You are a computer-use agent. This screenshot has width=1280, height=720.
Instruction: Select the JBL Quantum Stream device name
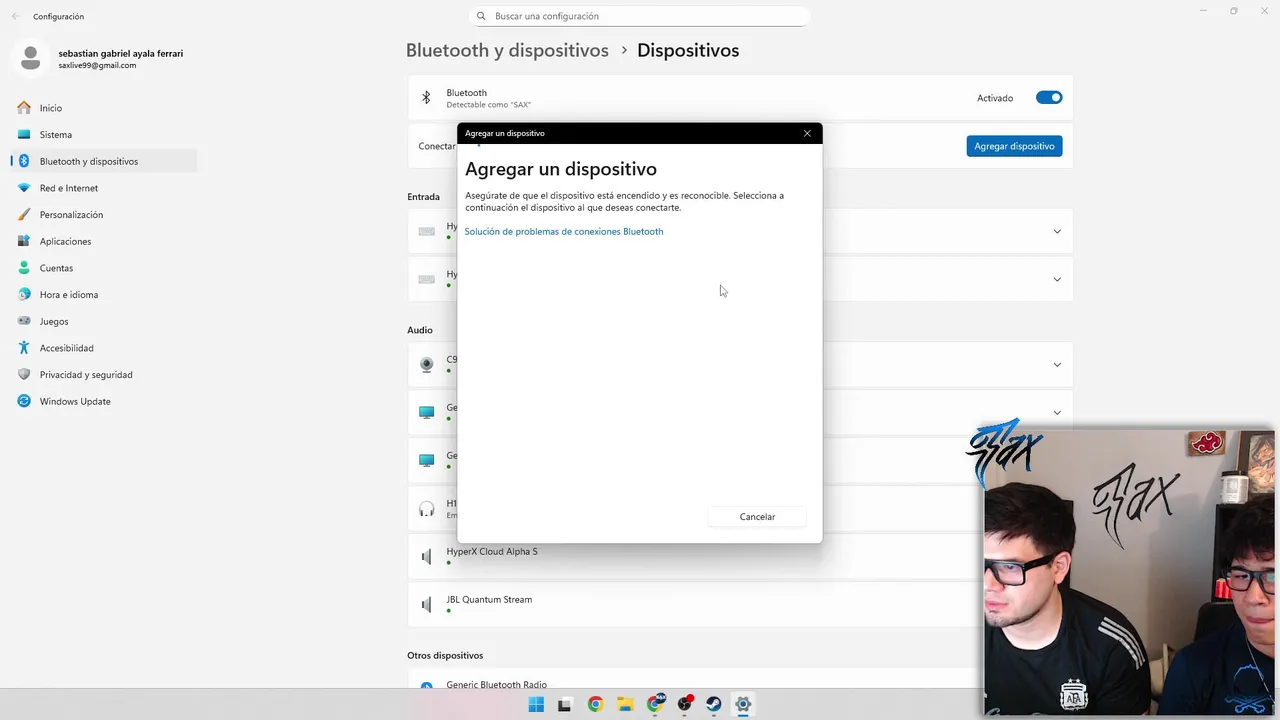pyautogui.click(x=489, y=600)
